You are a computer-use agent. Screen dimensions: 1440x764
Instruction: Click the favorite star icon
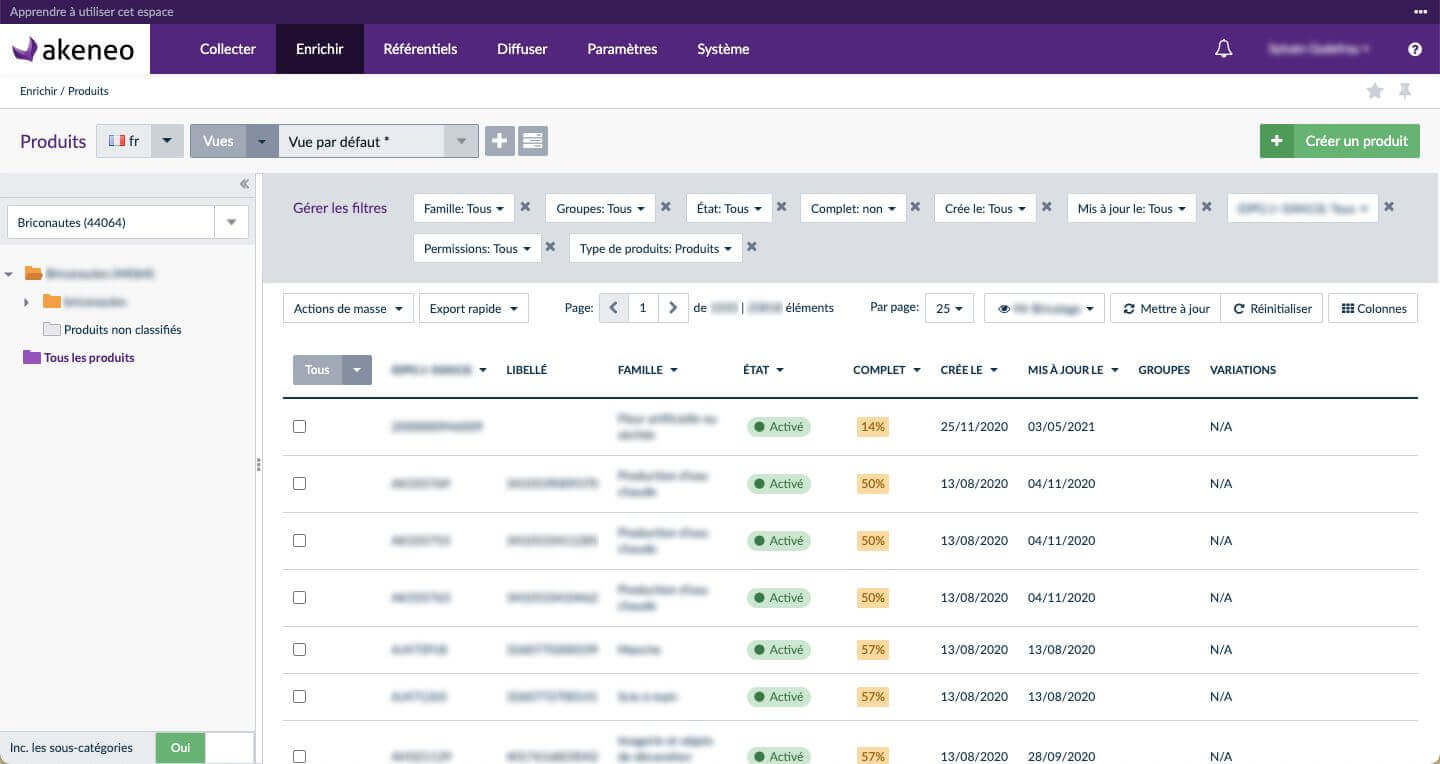click(1375, 91)
